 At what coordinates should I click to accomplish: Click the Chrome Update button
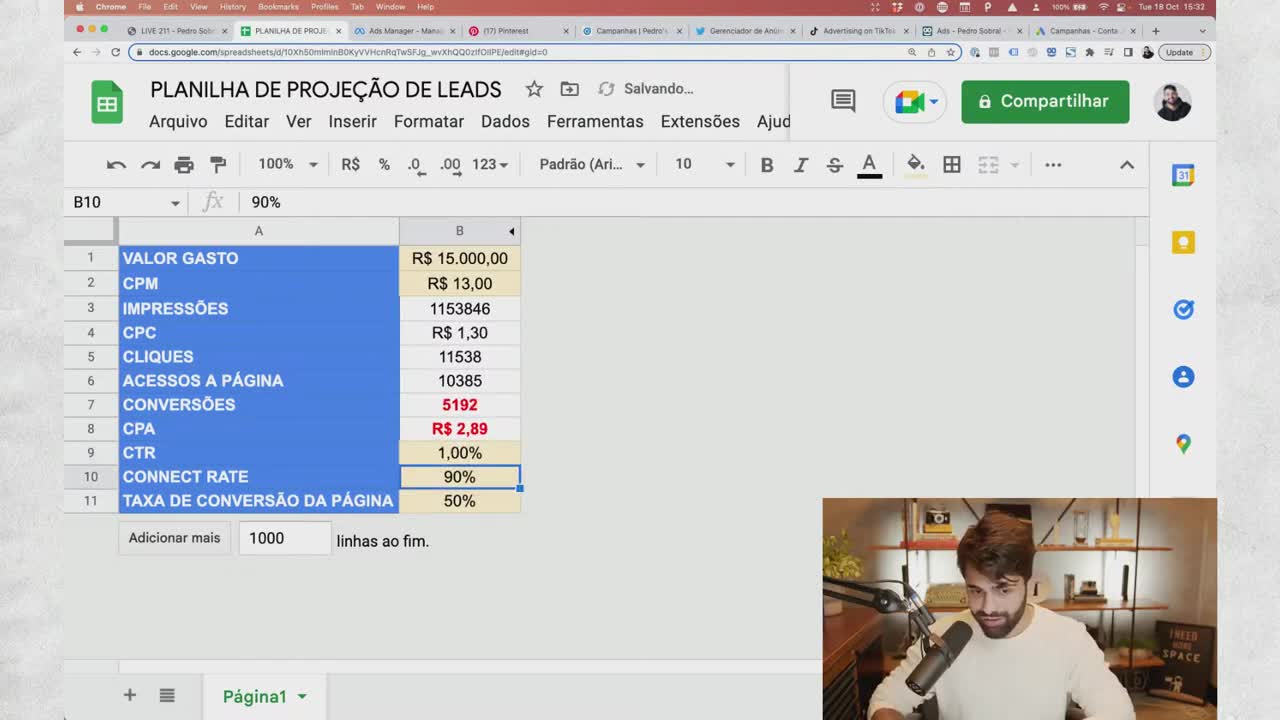coord(1185,52)
